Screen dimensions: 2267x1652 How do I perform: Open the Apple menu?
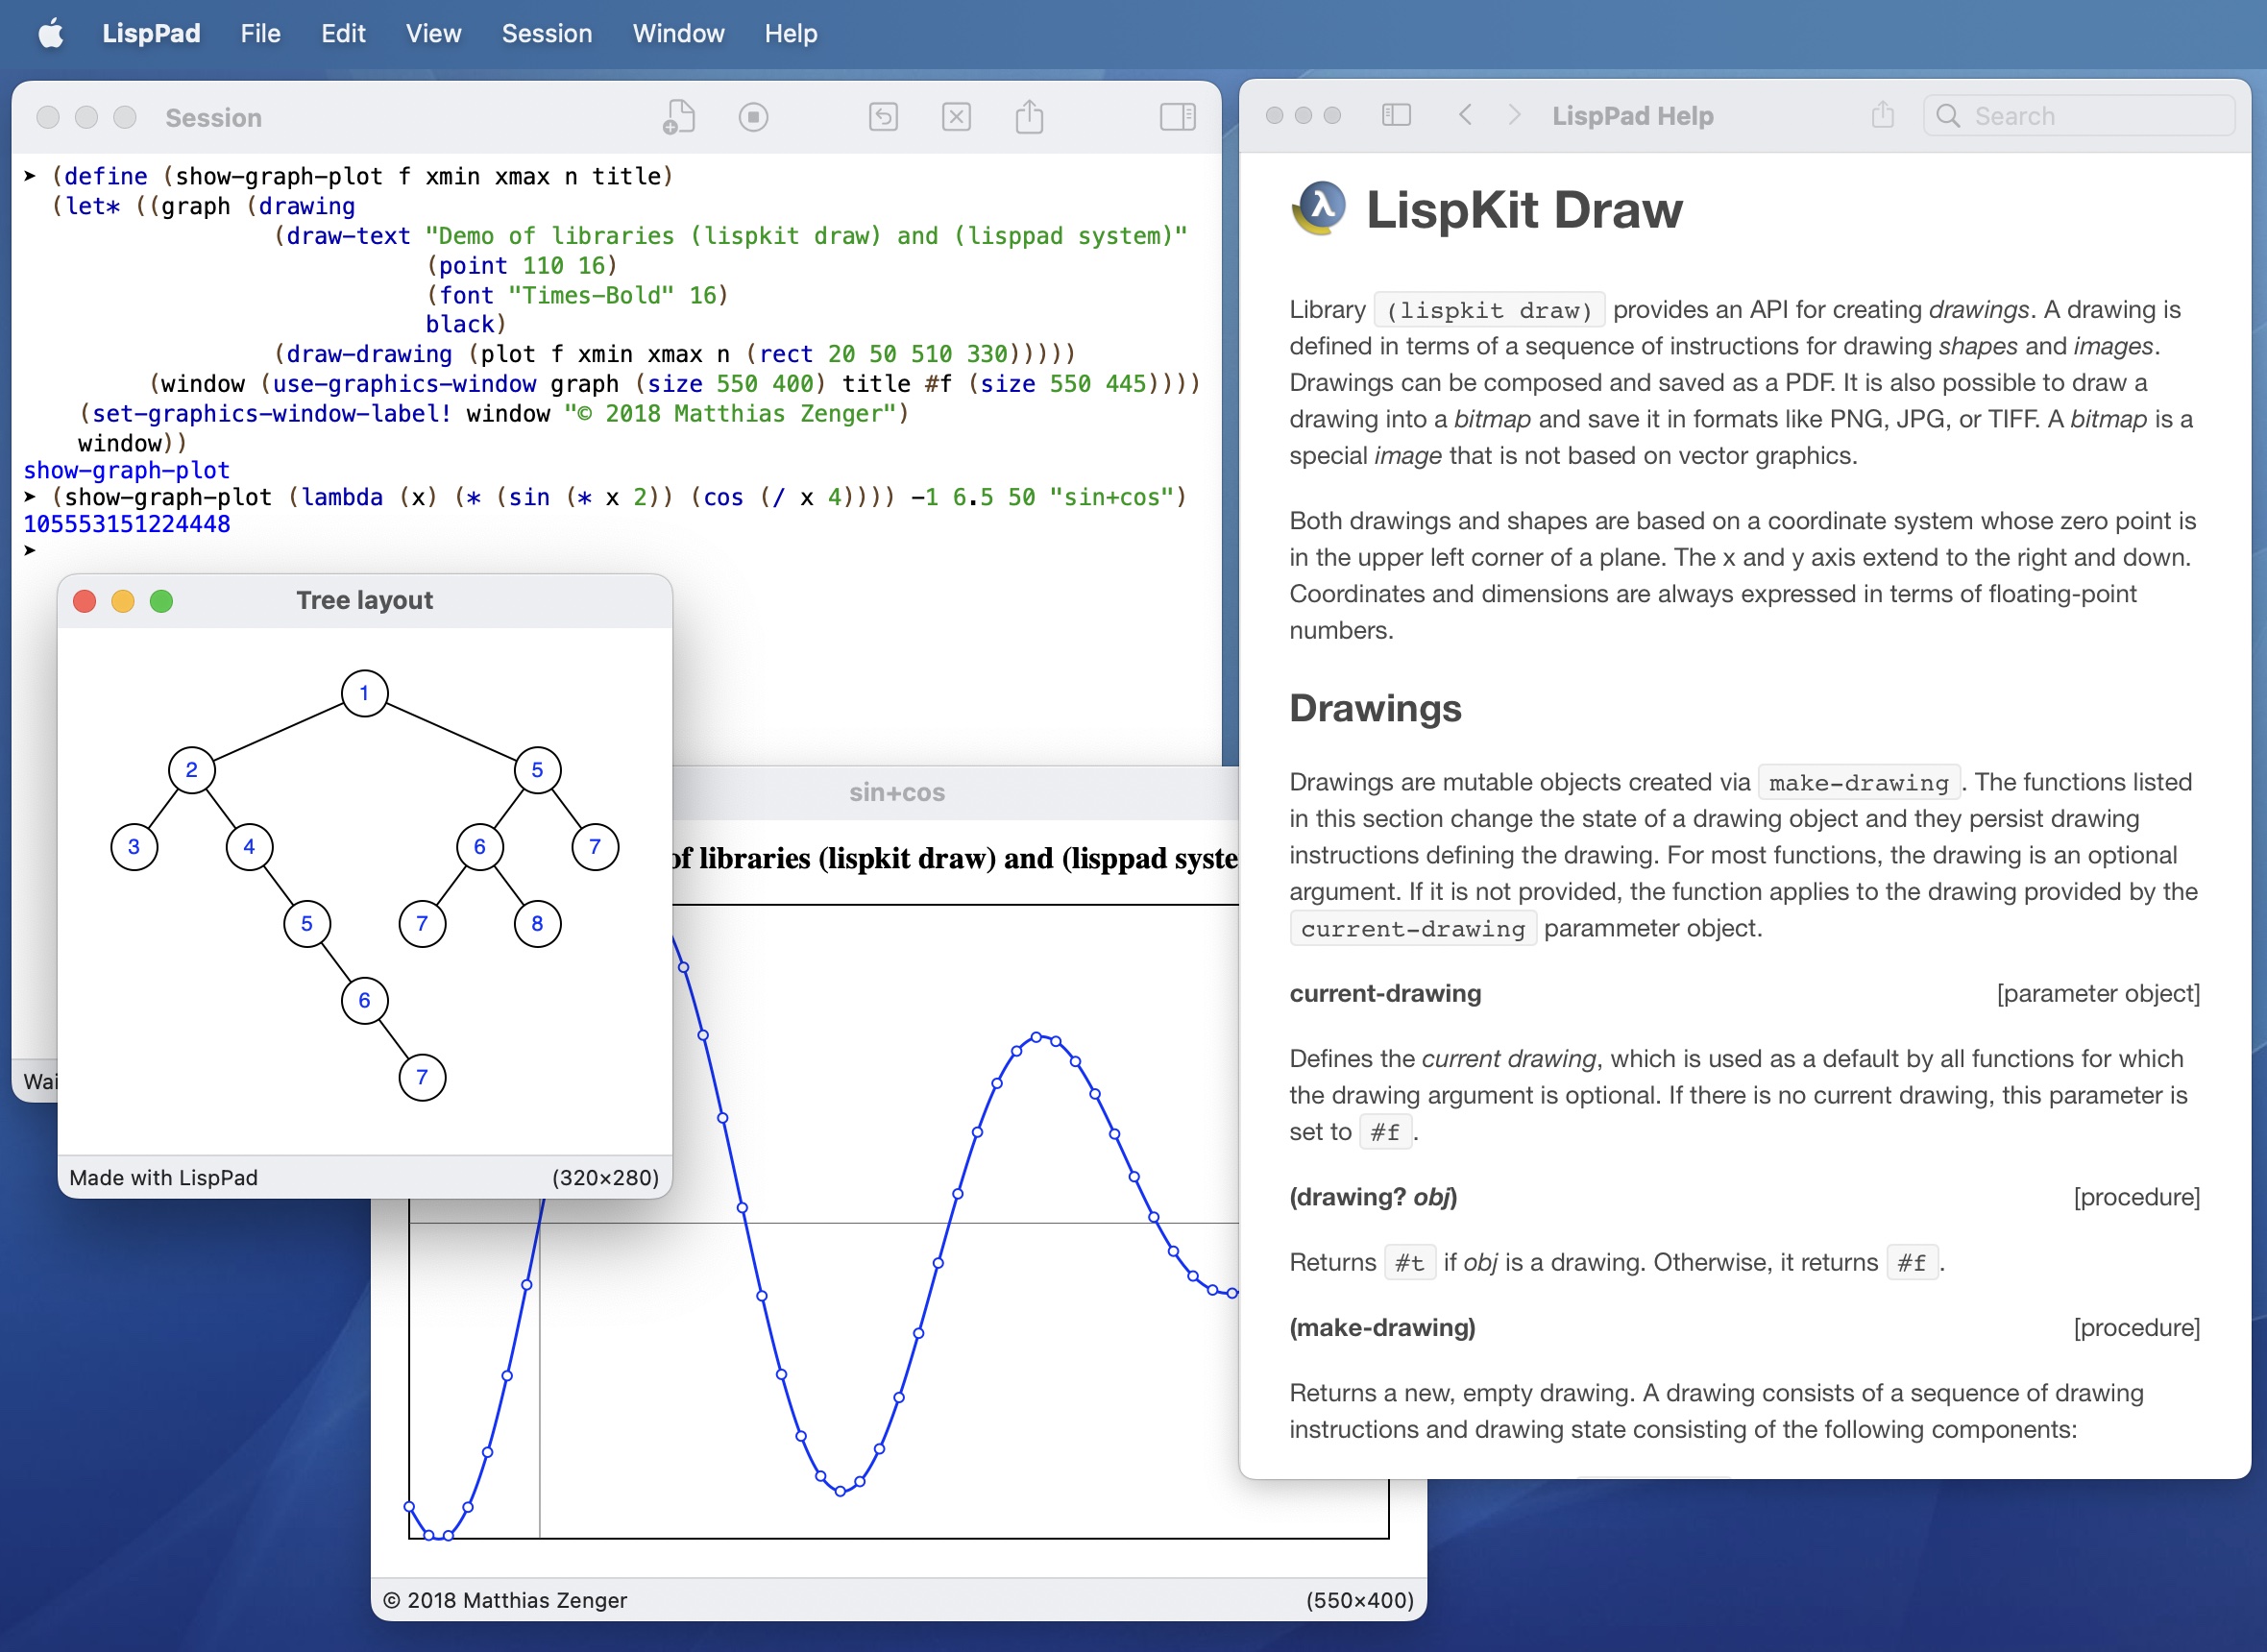(51, 33)
